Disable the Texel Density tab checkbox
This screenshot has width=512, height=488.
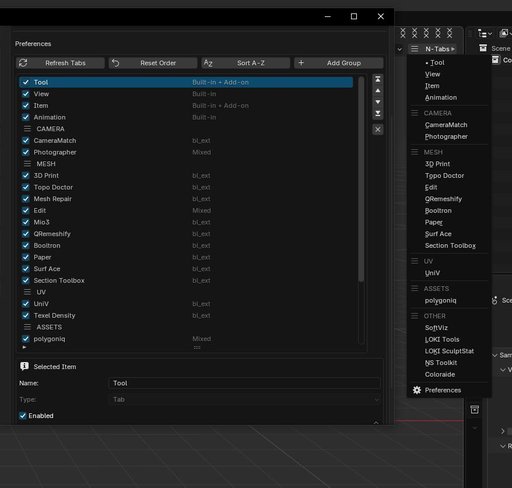pyautogui.click(x=26, y=315)
